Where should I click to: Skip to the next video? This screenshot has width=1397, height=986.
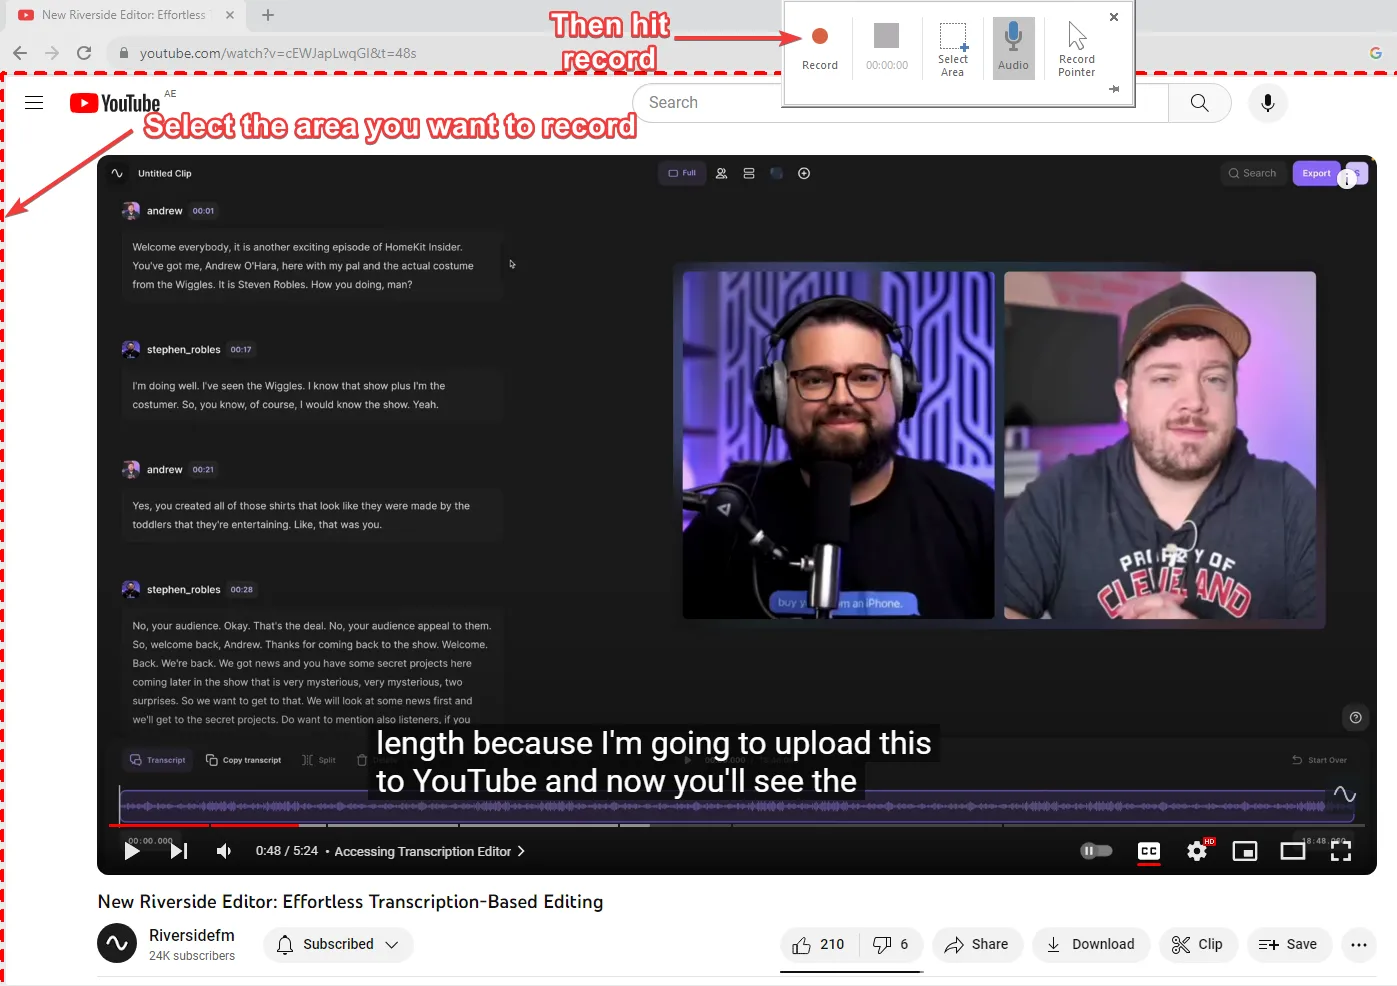179,851
